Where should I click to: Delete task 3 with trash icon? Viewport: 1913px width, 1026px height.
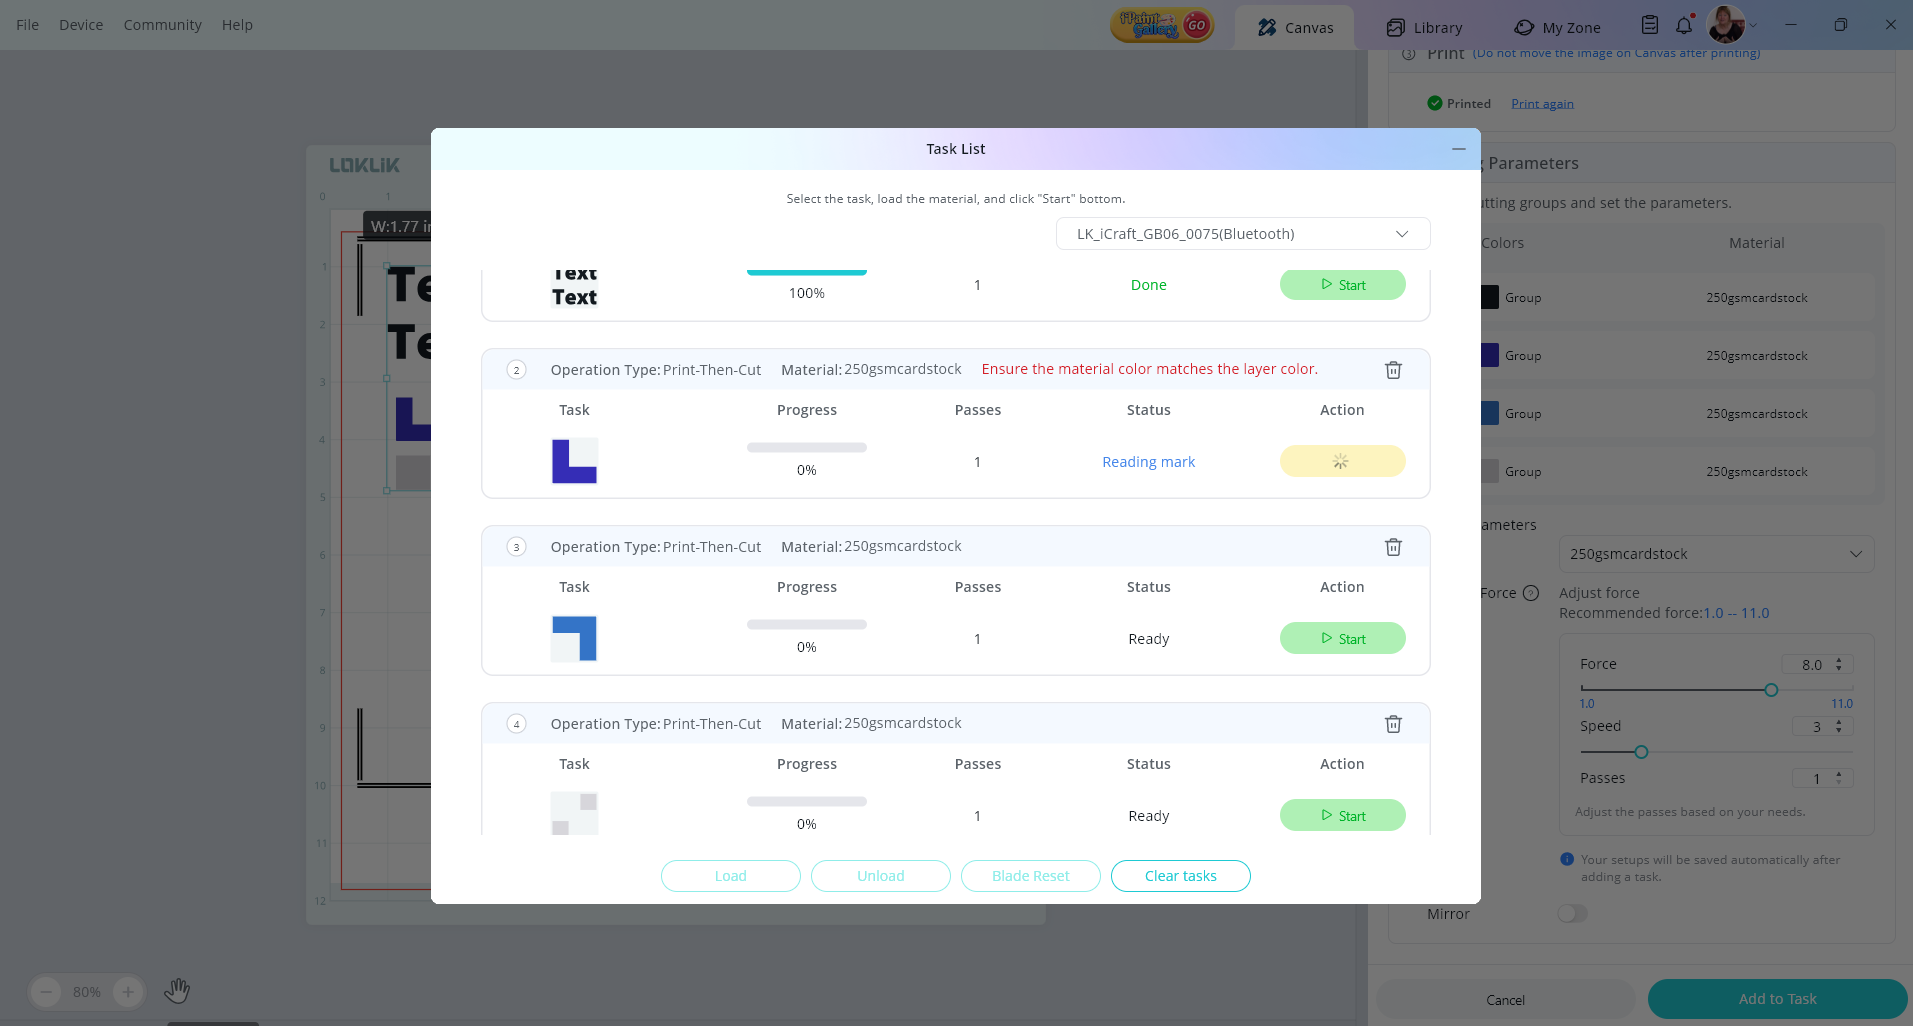point(1393,547)
